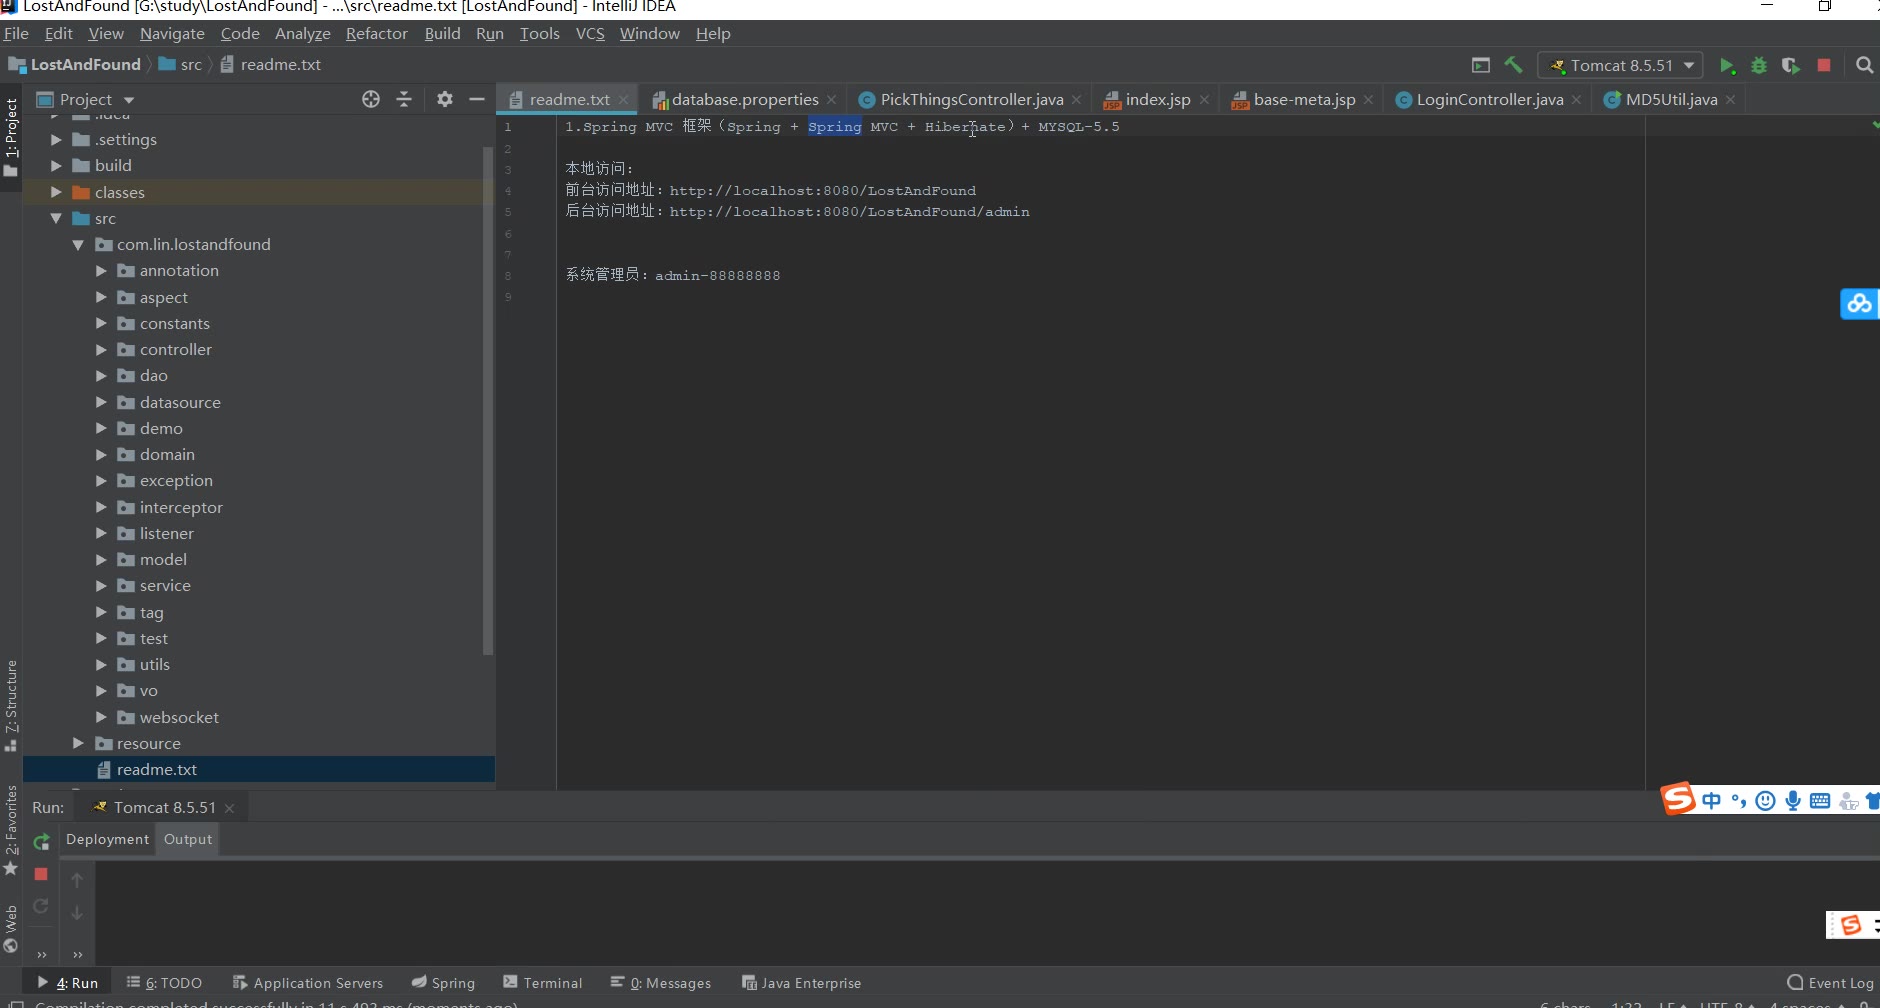The image size is (1880, 1008).
Task: Open the Java Enterprise tool window
Action: [801, 983]
